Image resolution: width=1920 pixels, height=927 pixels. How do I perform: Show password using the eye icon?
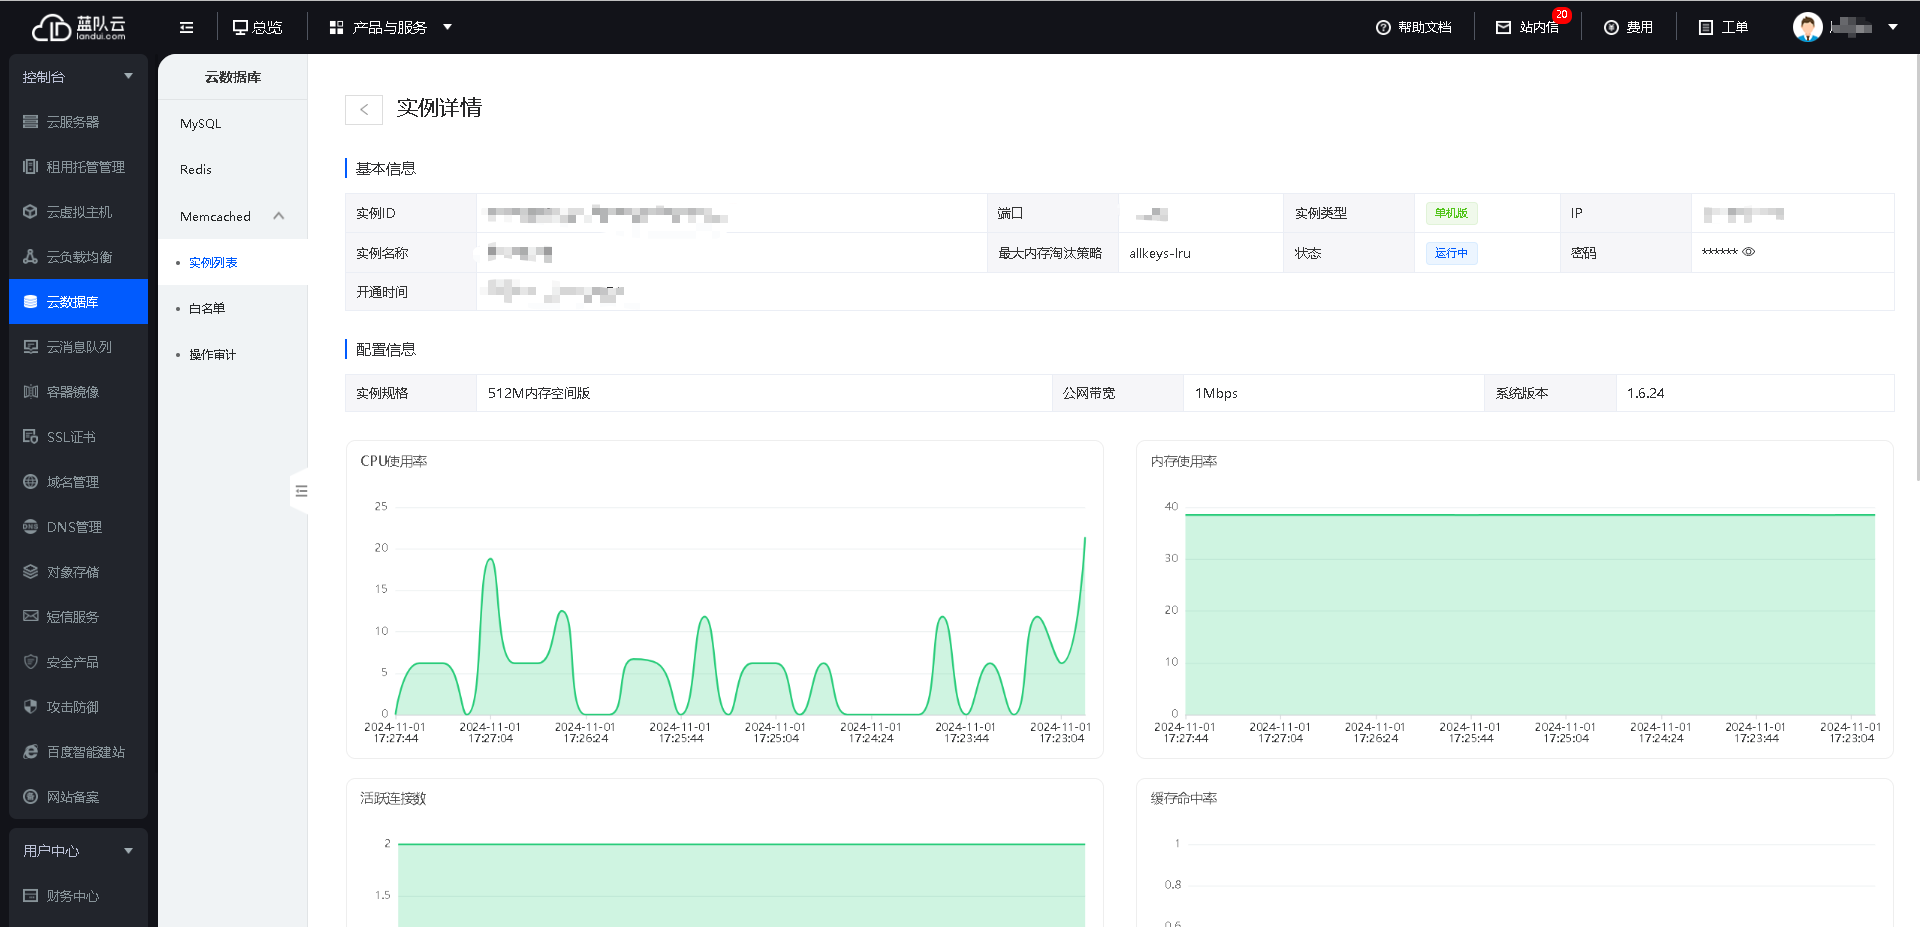click(x=1749, y=252)
